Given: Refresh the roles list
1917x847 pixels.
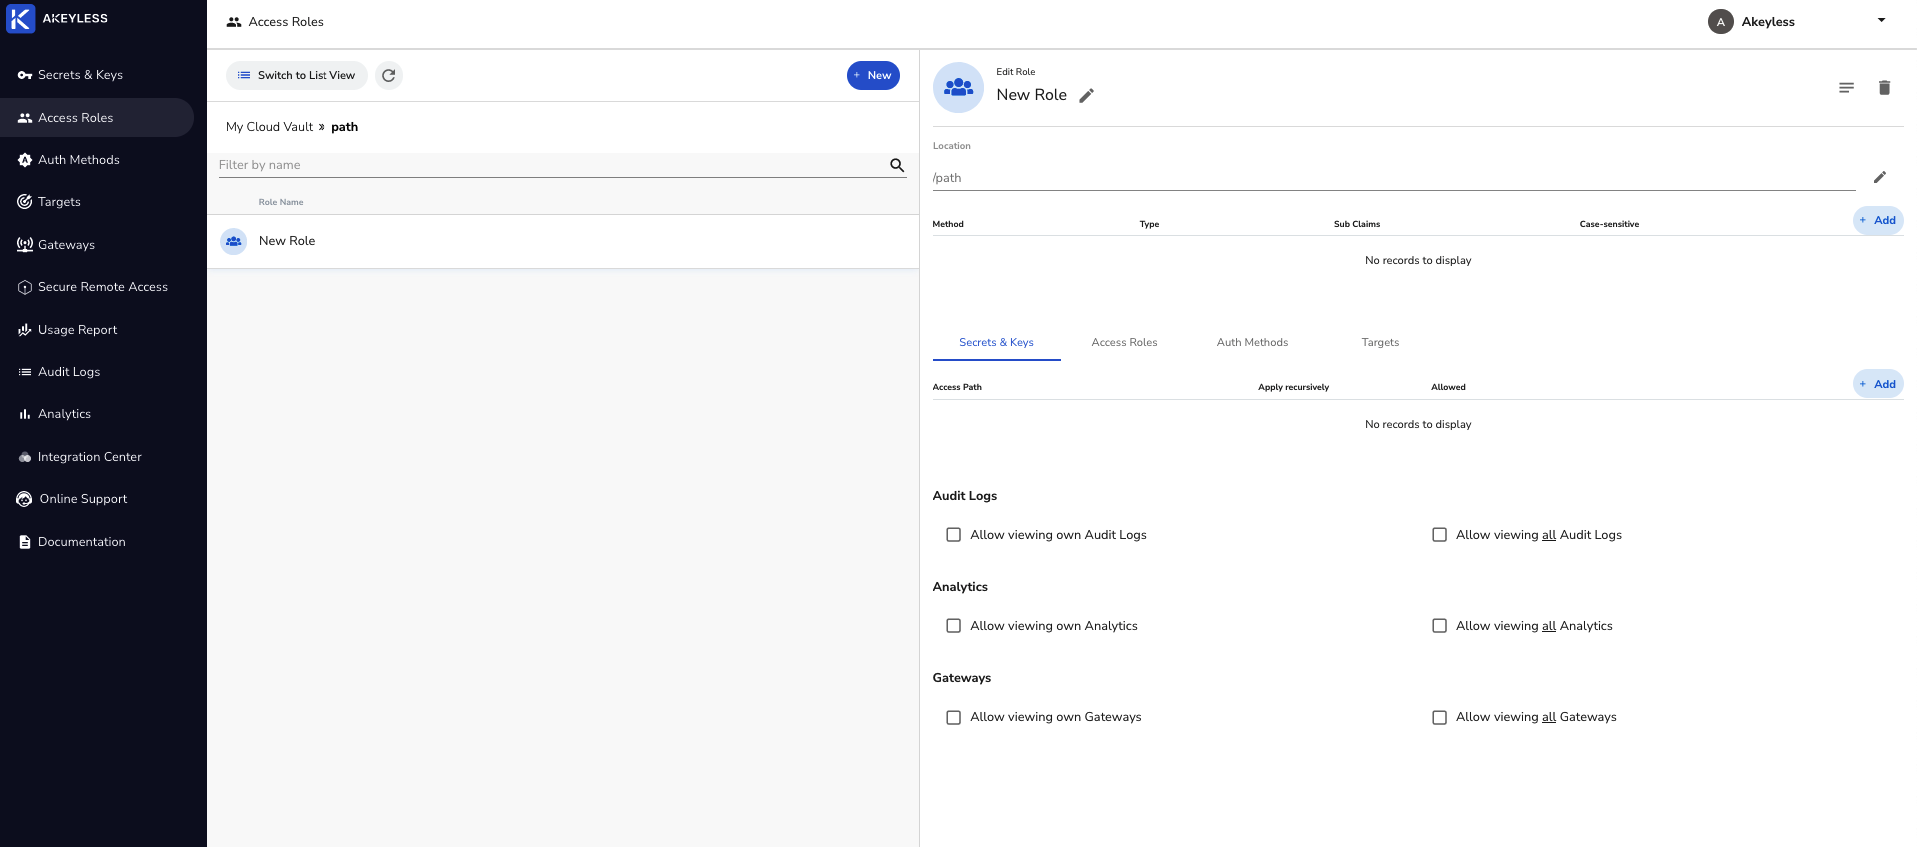Looking at the screenshot, I should [x=389, y=75].
